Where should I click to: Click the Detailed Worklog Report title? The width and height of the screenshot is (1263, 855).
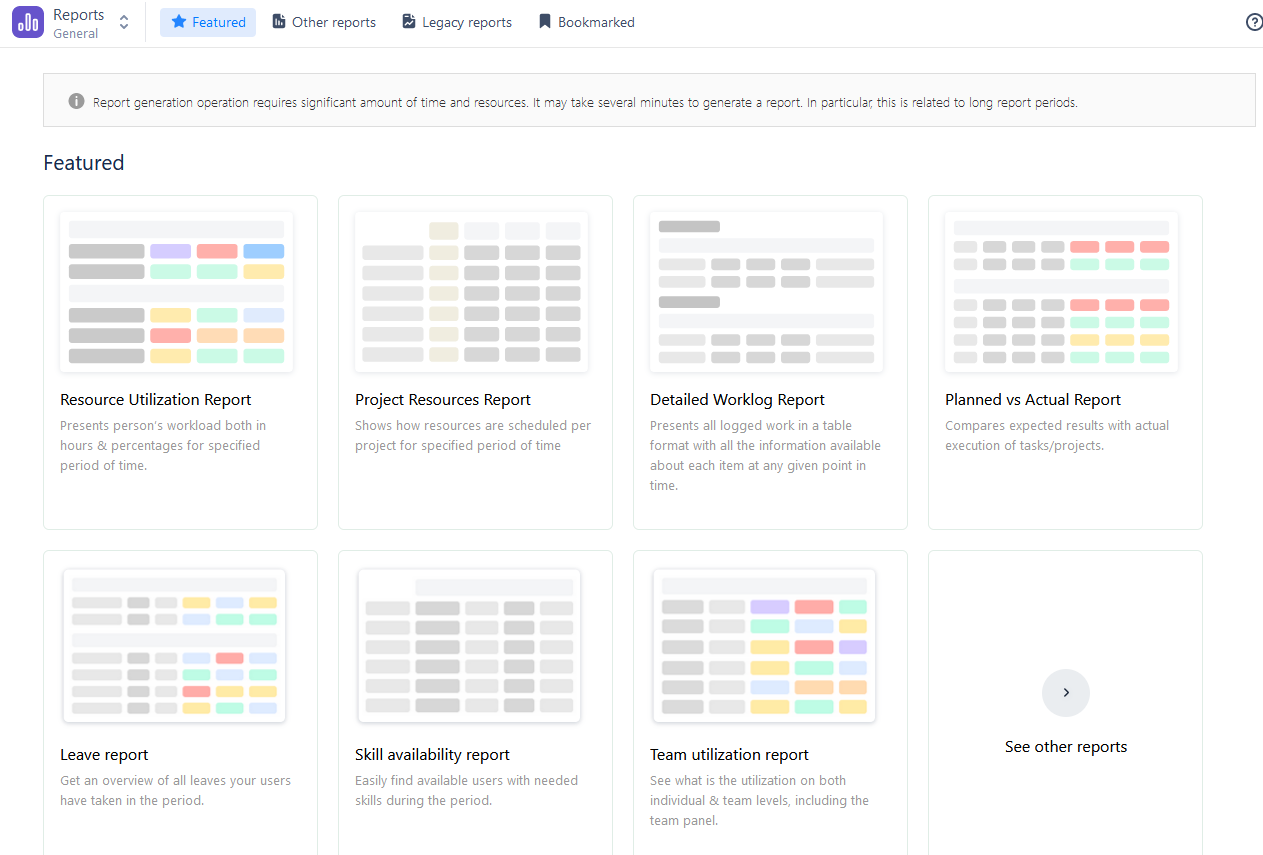pos(737,400)
